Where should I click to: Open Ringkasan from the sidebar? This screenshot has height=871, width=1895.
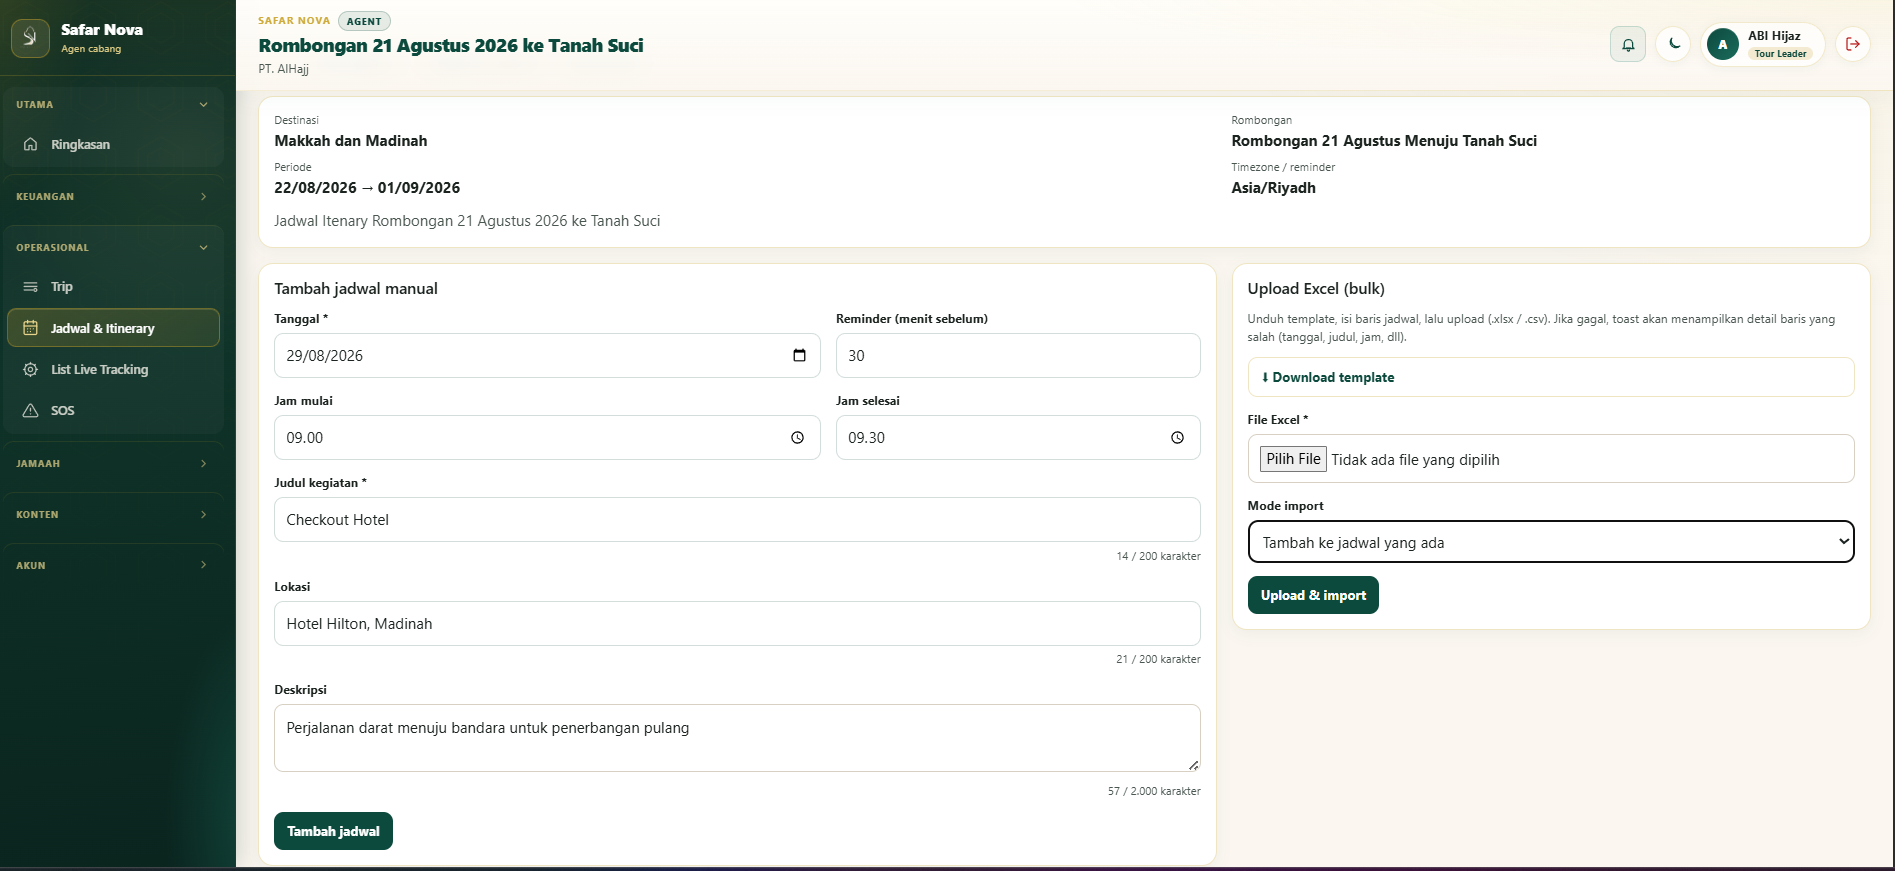pos(113,145)
